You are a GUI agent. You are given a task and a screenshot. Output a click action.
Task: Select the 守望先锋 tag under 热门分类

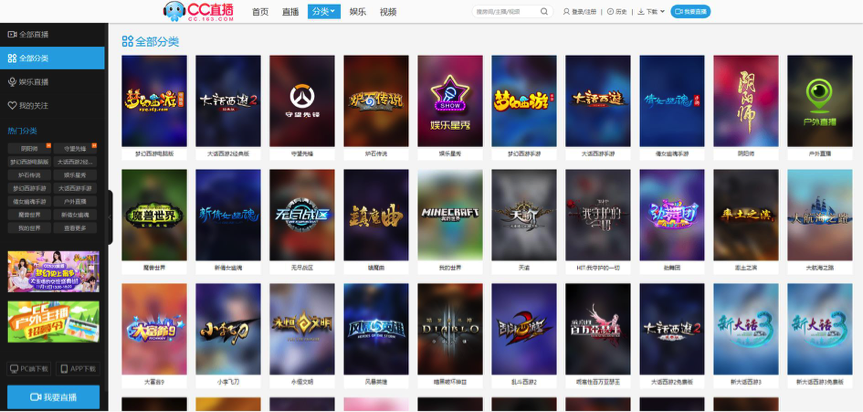[x=75, y=149]
